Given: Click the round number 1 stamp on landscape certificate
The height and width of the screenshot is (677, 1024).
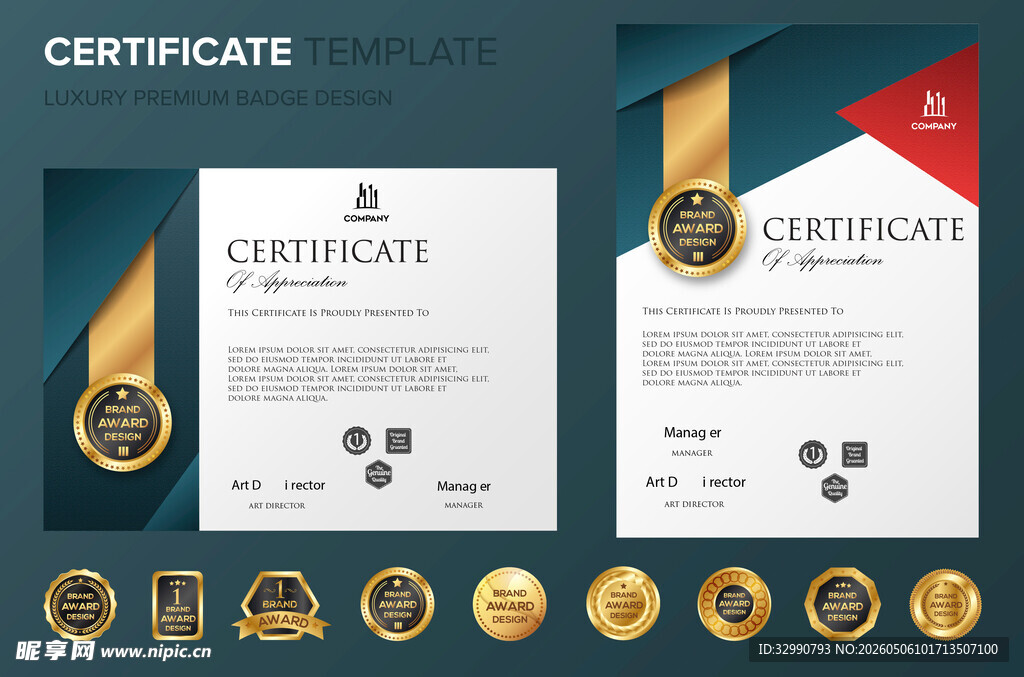Looking at the screenshot, I should coord(357,441).
